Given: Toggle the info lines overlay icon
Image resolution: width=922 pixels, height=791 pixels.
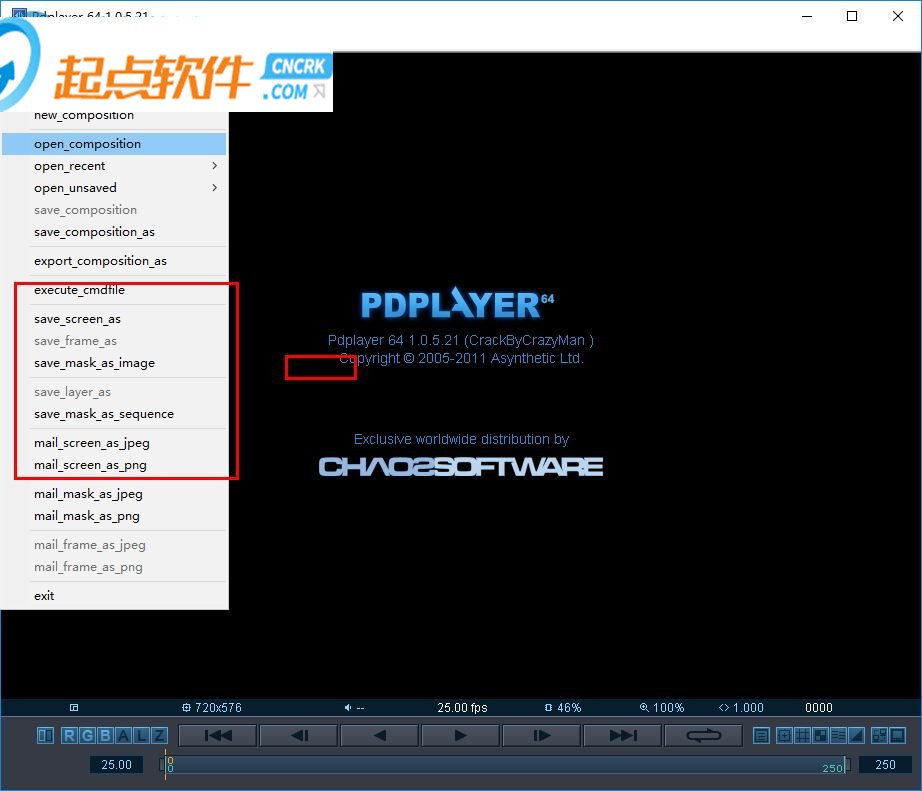Looking at the screenshot, I should click(839, 736).
